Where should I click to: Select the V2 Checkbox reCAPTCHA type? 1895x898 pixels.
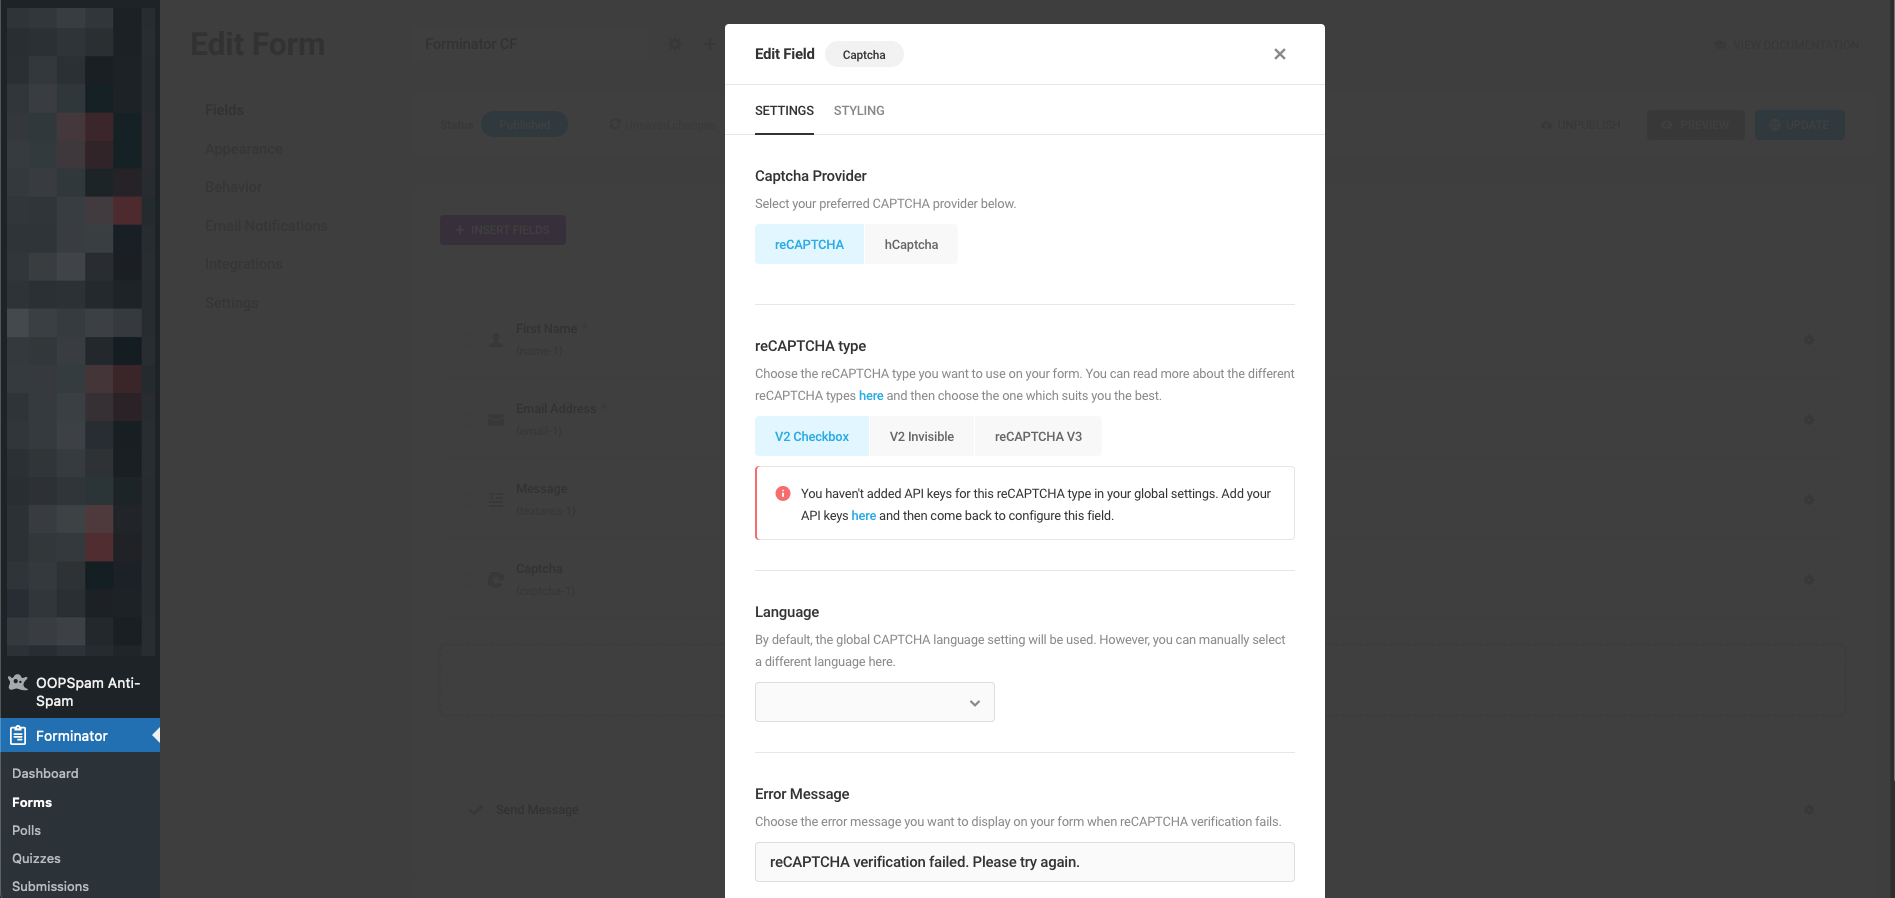pos(812,436)
